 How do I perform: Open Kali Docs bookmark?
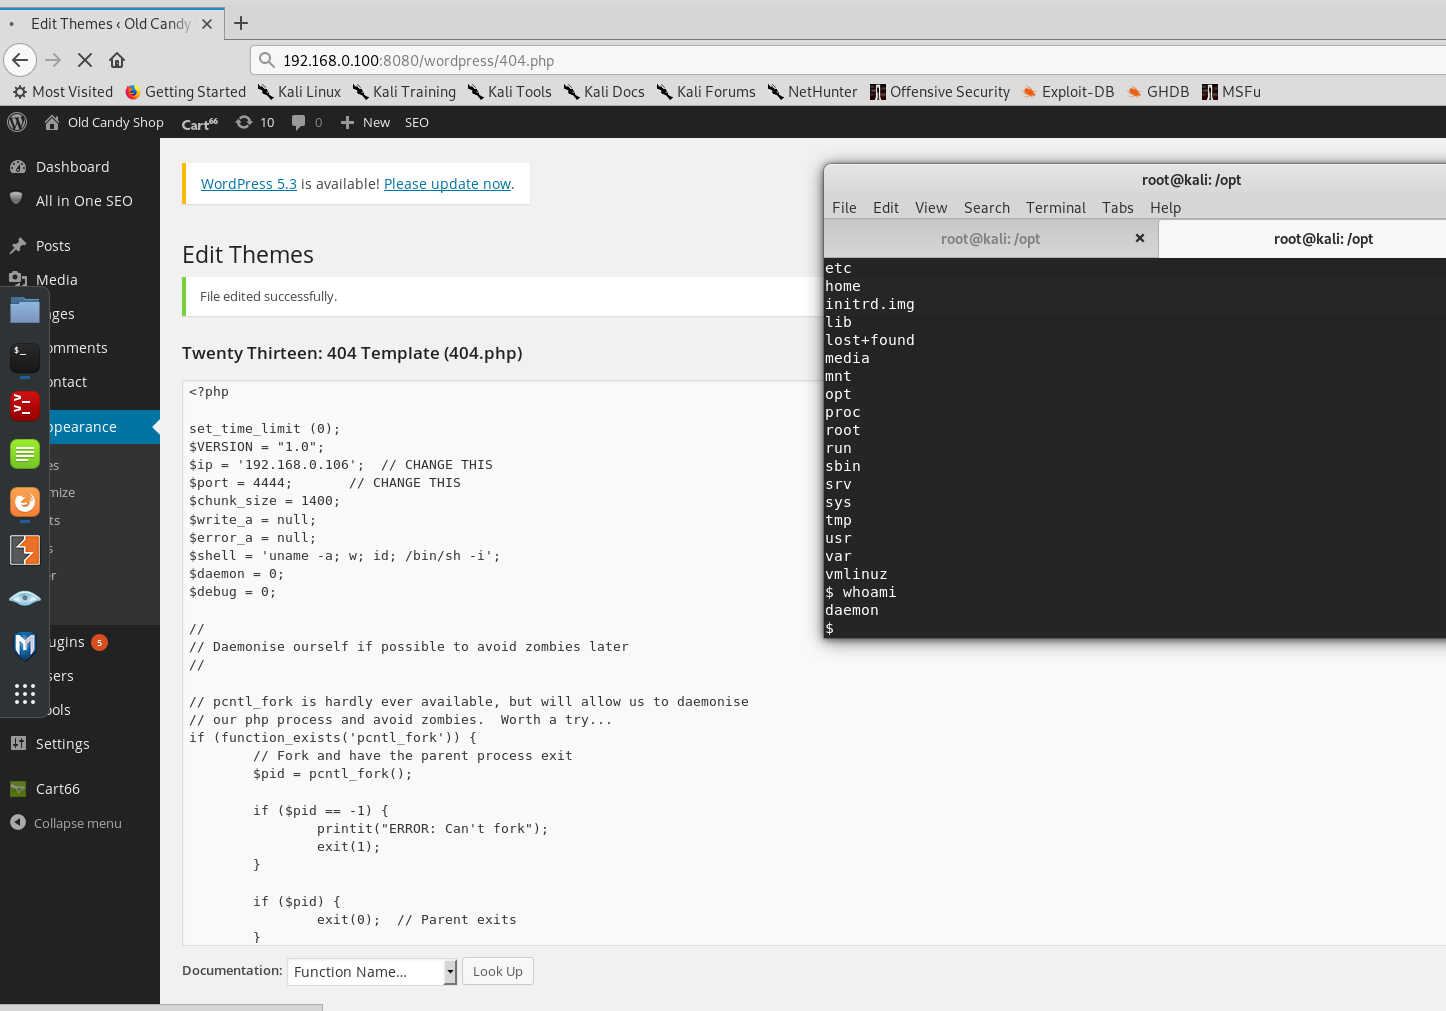pos(604,92)
